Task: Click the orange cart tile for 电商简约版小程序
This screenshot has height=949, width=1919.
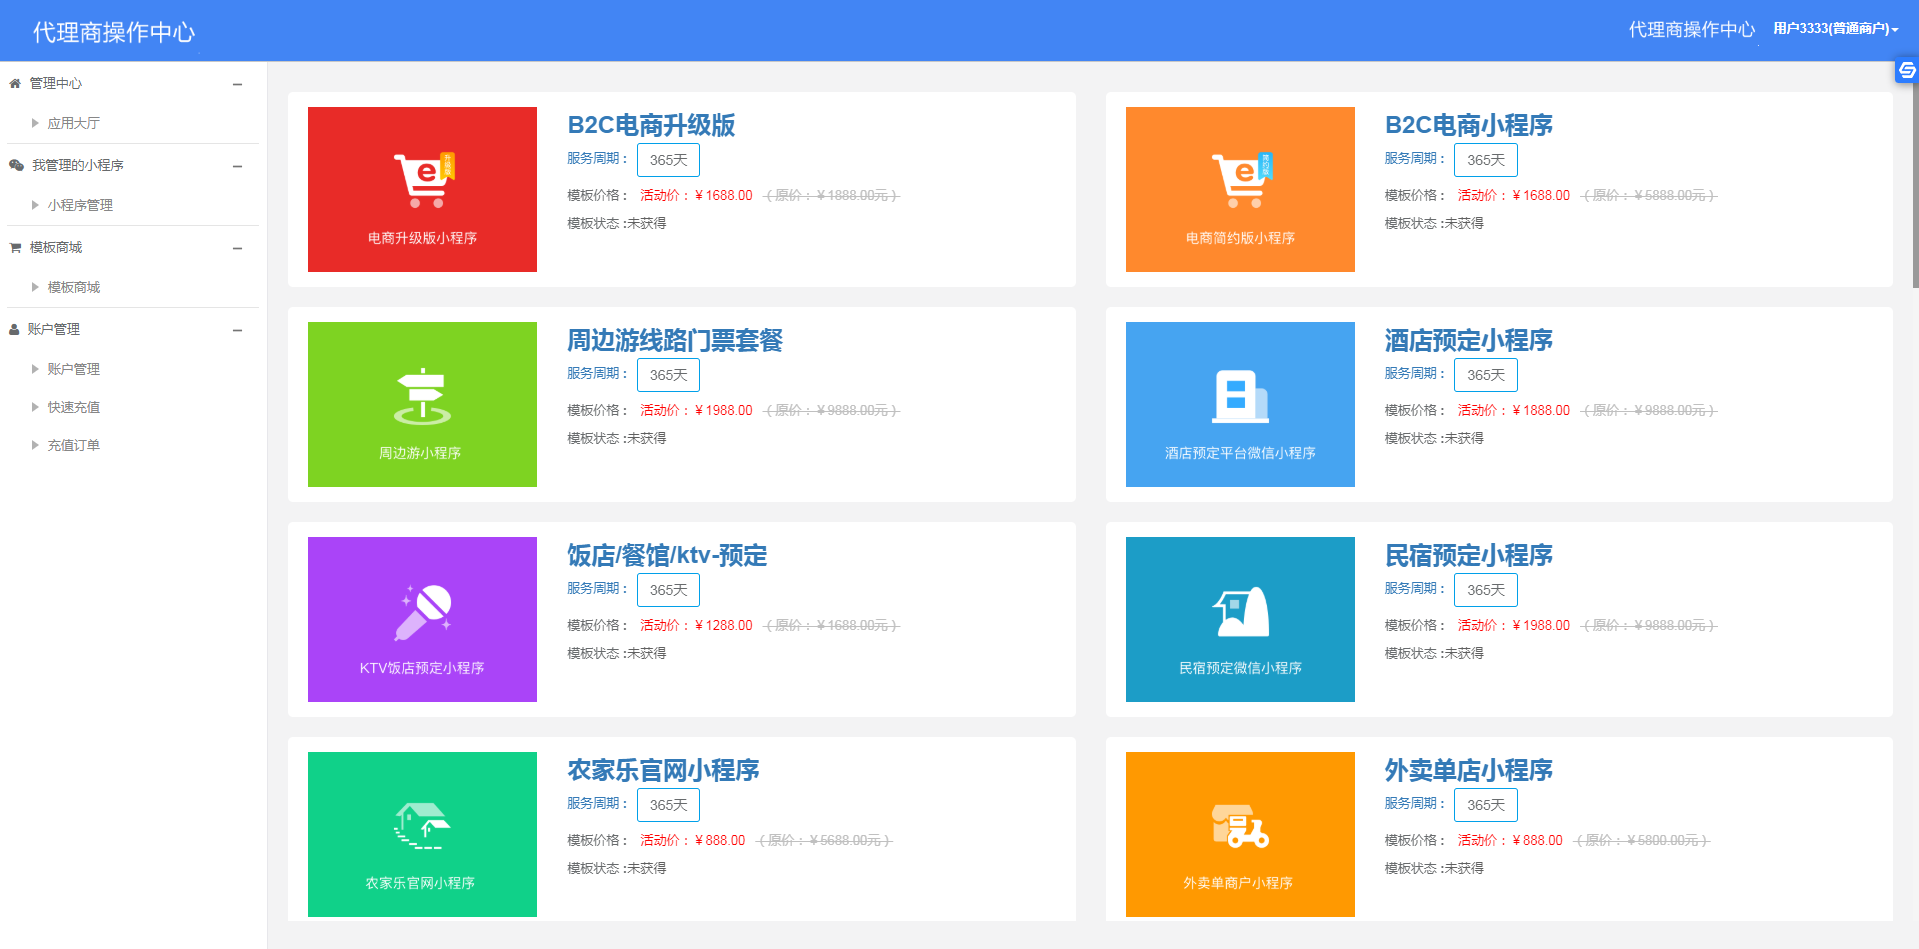Action: coord(1239,189)
